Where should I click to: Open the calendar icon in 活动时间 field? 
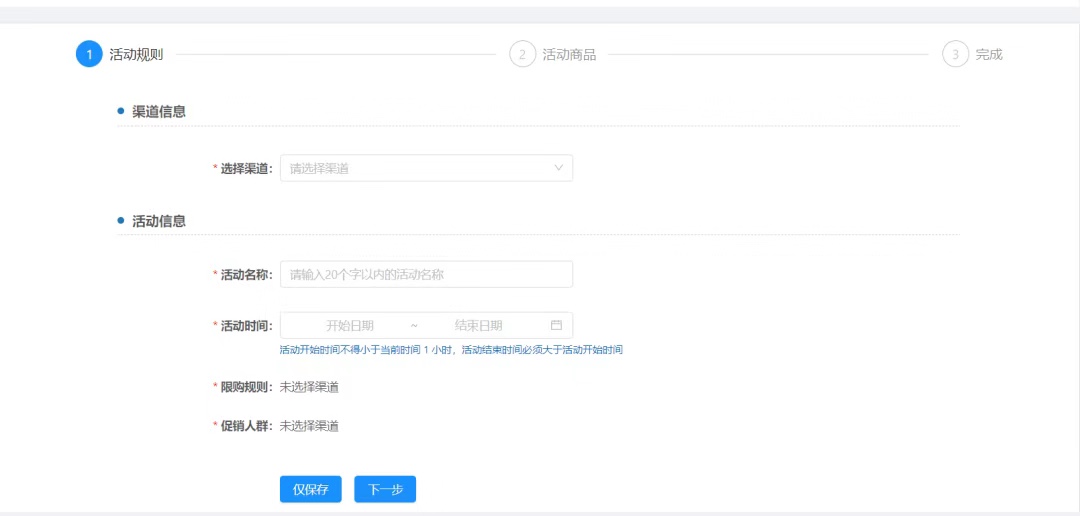coord(557,325)
